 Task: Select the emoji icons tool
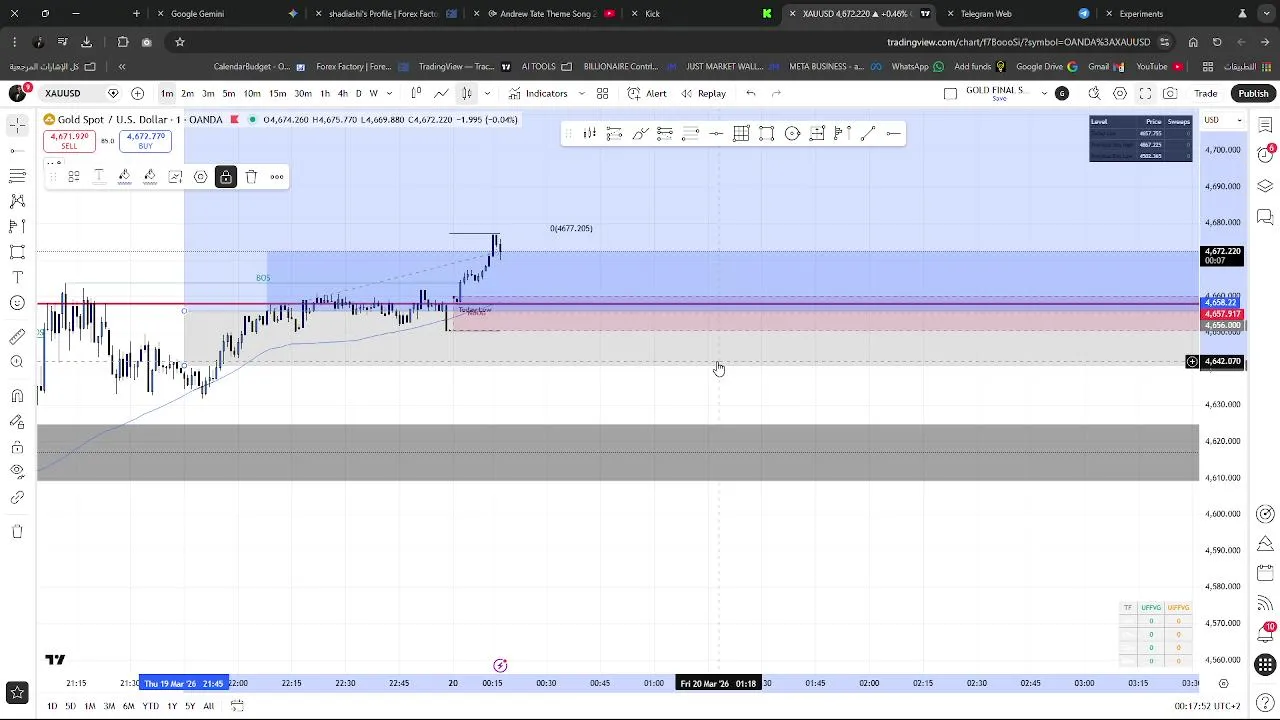17,302
